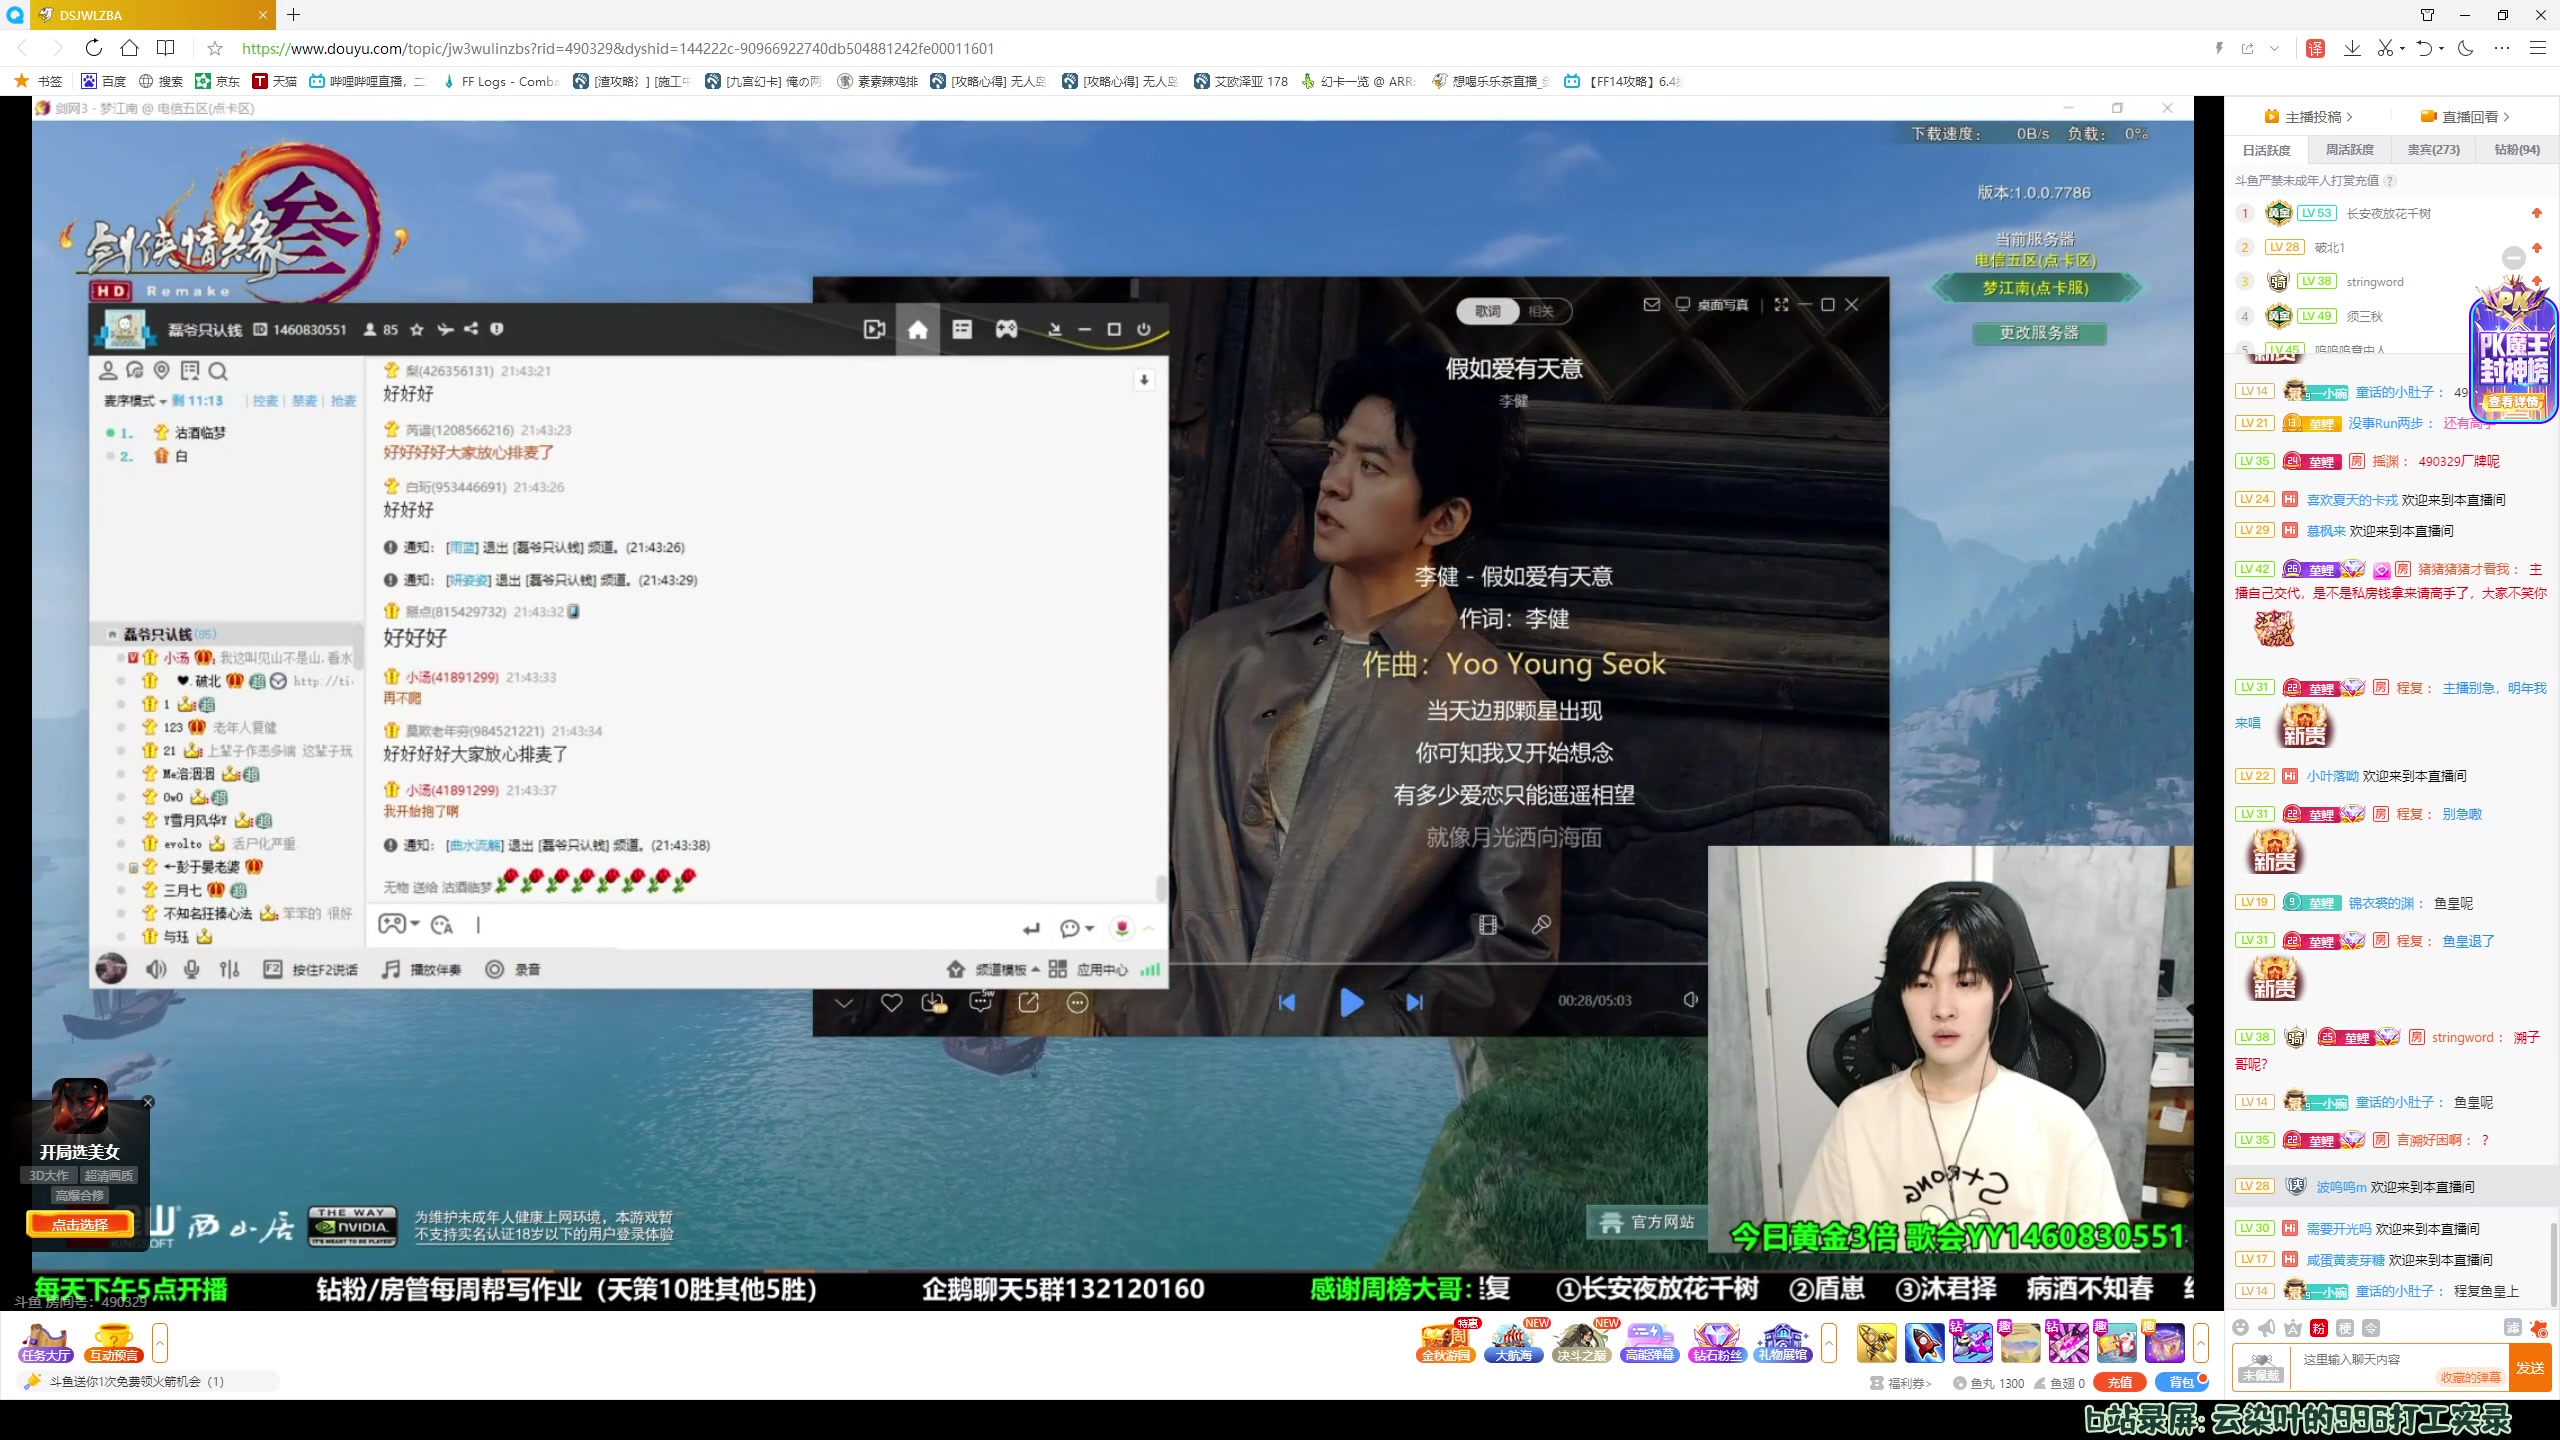Switch to 贵宾(273) tab
The image size is (2560, 1440).
2433,150
